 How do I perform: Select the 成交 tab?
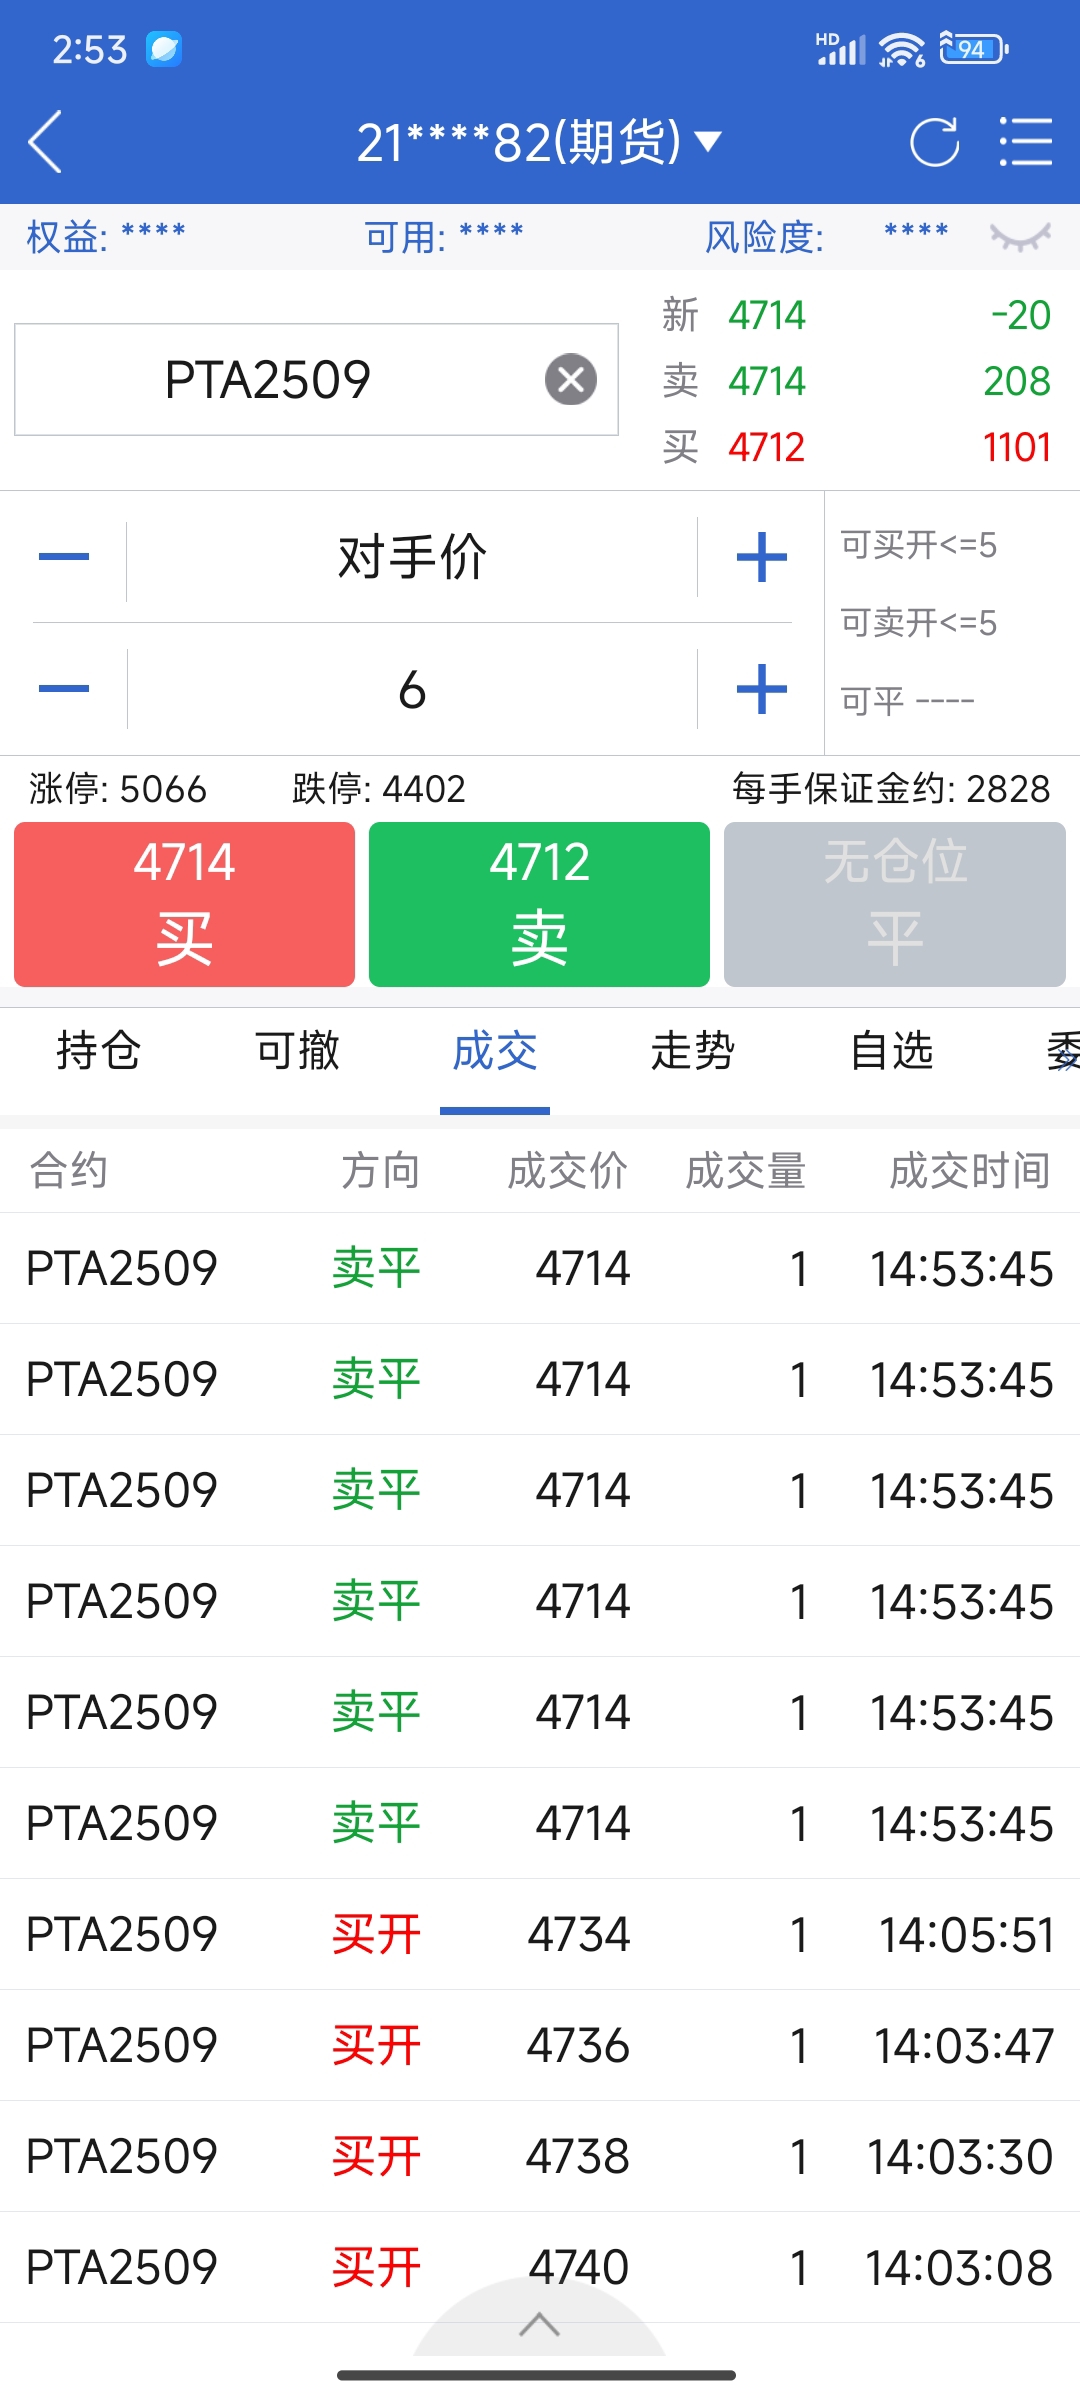495,1052
